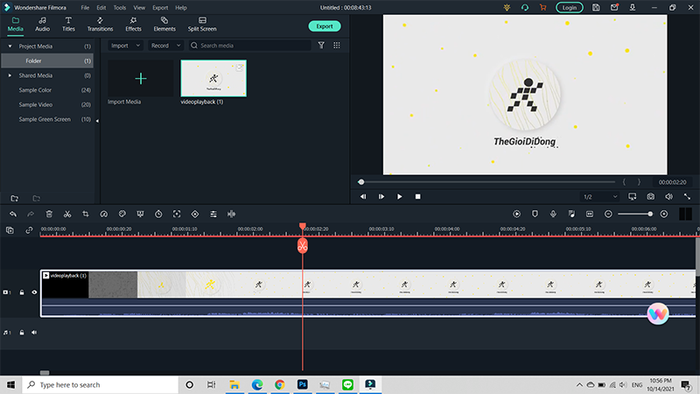The height and width of the screenshot is (394, 700).
Task: Click the add new folder icon
Action: (15, 198)
